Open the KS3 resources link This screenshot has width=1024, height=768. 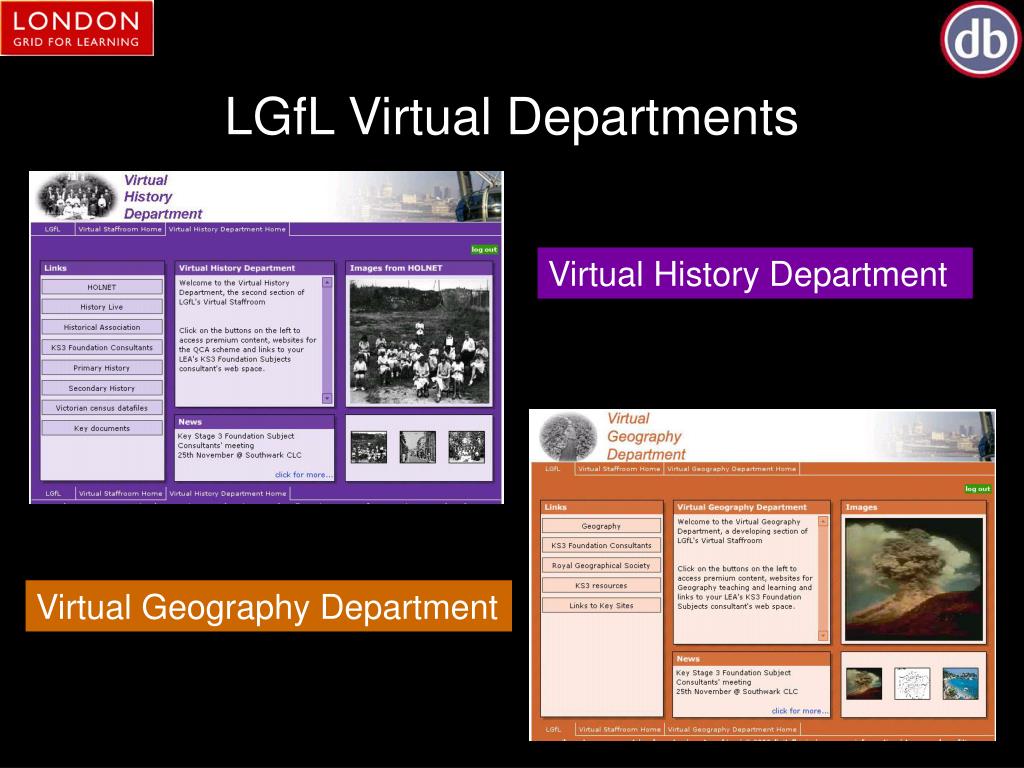click(601, 586)
